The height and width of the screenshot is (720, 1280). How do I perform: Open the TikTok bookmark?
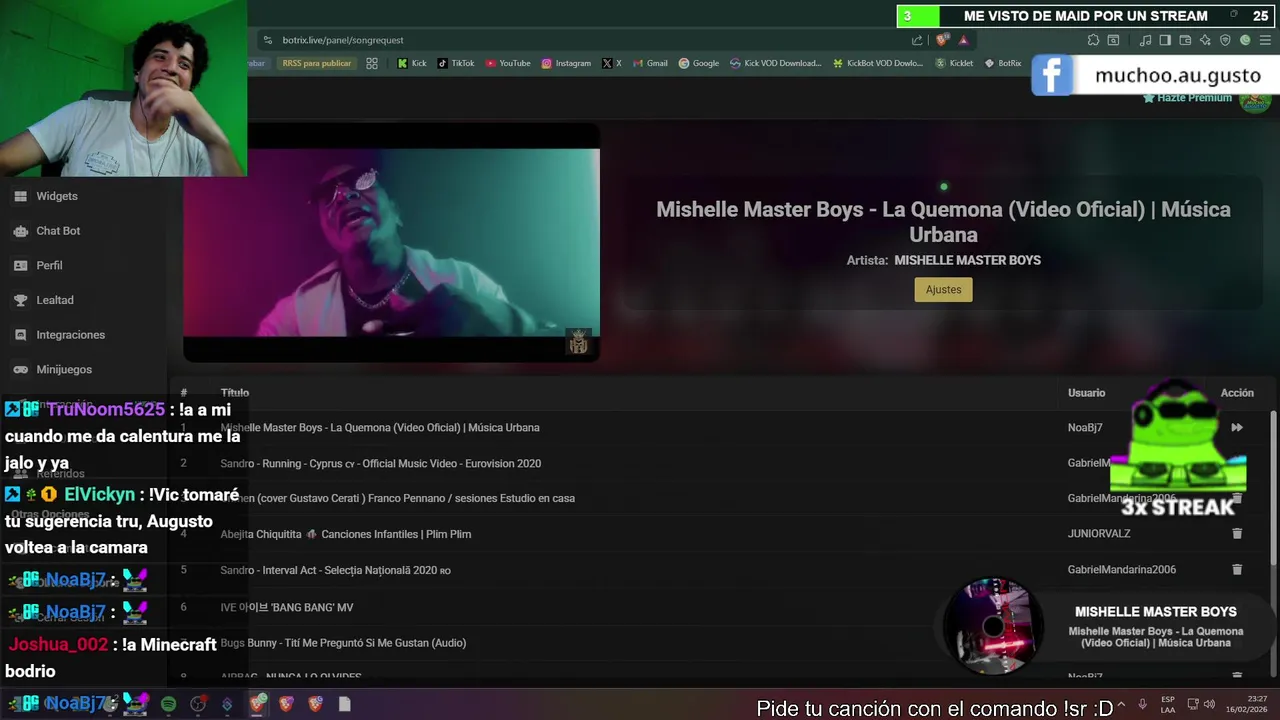point(456,63)
